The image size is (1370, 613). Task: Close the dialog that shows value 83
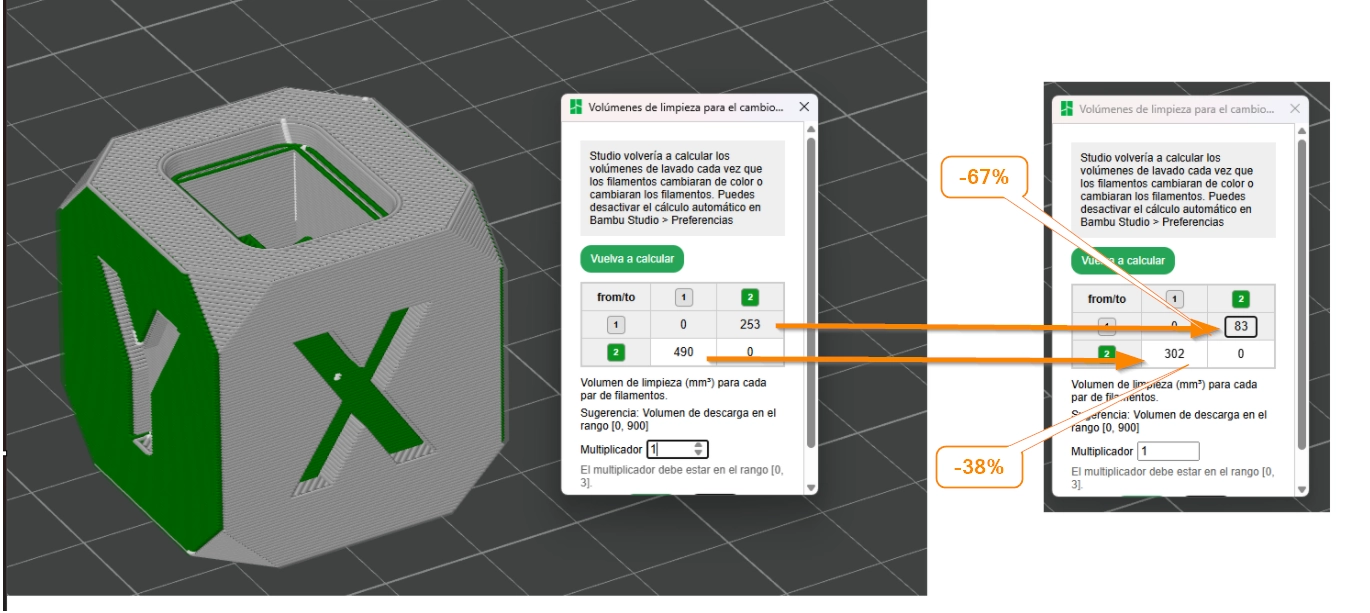tap(1295, 108)
